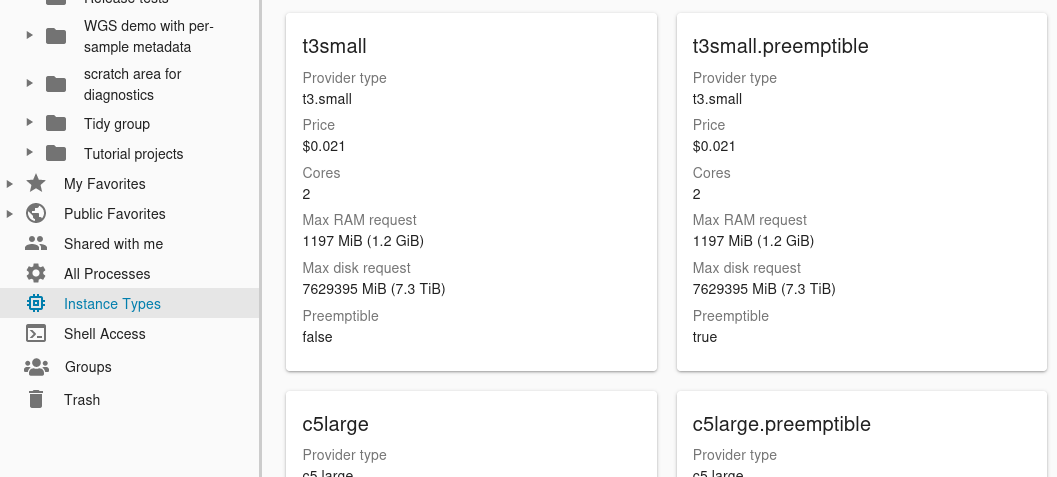The height and width of the screenshot is (477, 1057).
Task: Click the All Processes gear icon
Action: click(x=36, y=274)
